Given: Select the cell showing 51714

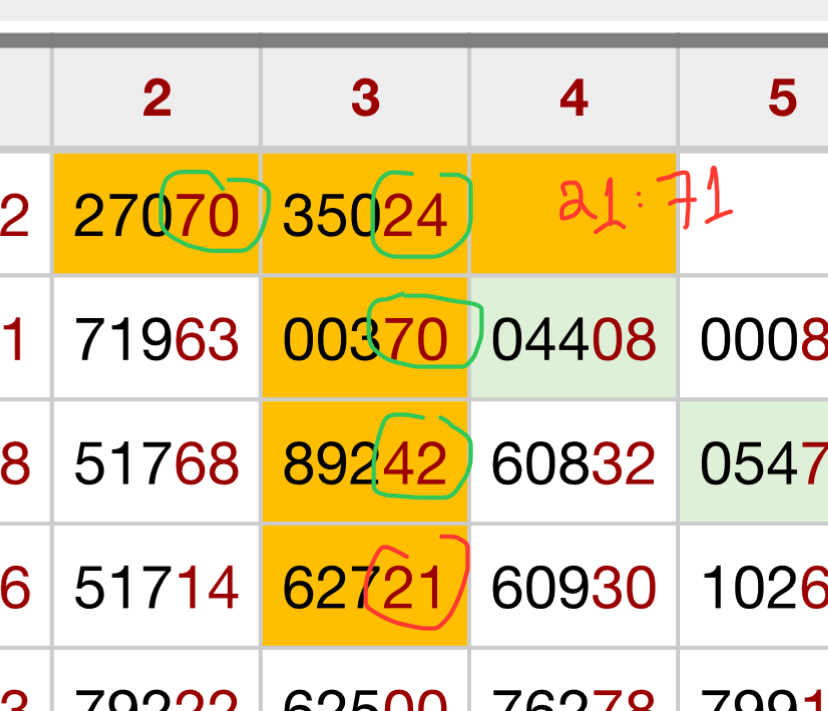Looking at the screenshot, I should (157, 587).
